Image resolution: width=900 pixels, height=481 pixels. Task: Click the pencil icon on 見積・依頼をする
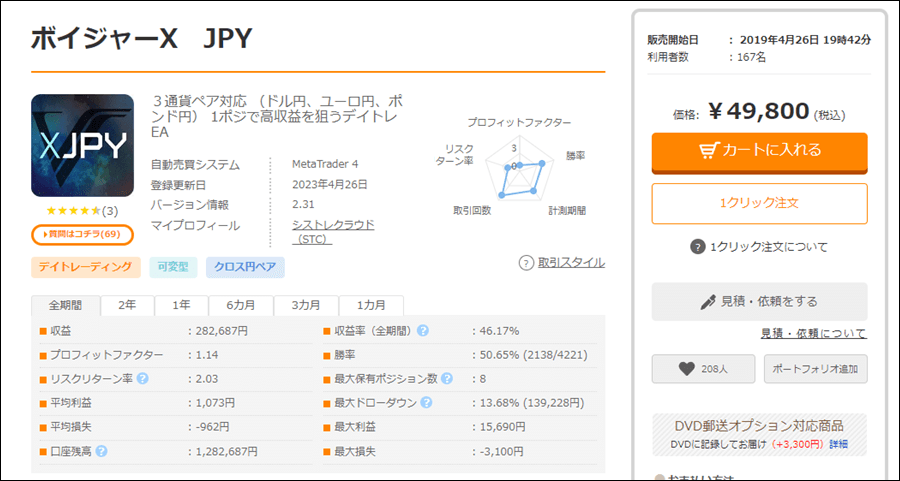[708, 302]
